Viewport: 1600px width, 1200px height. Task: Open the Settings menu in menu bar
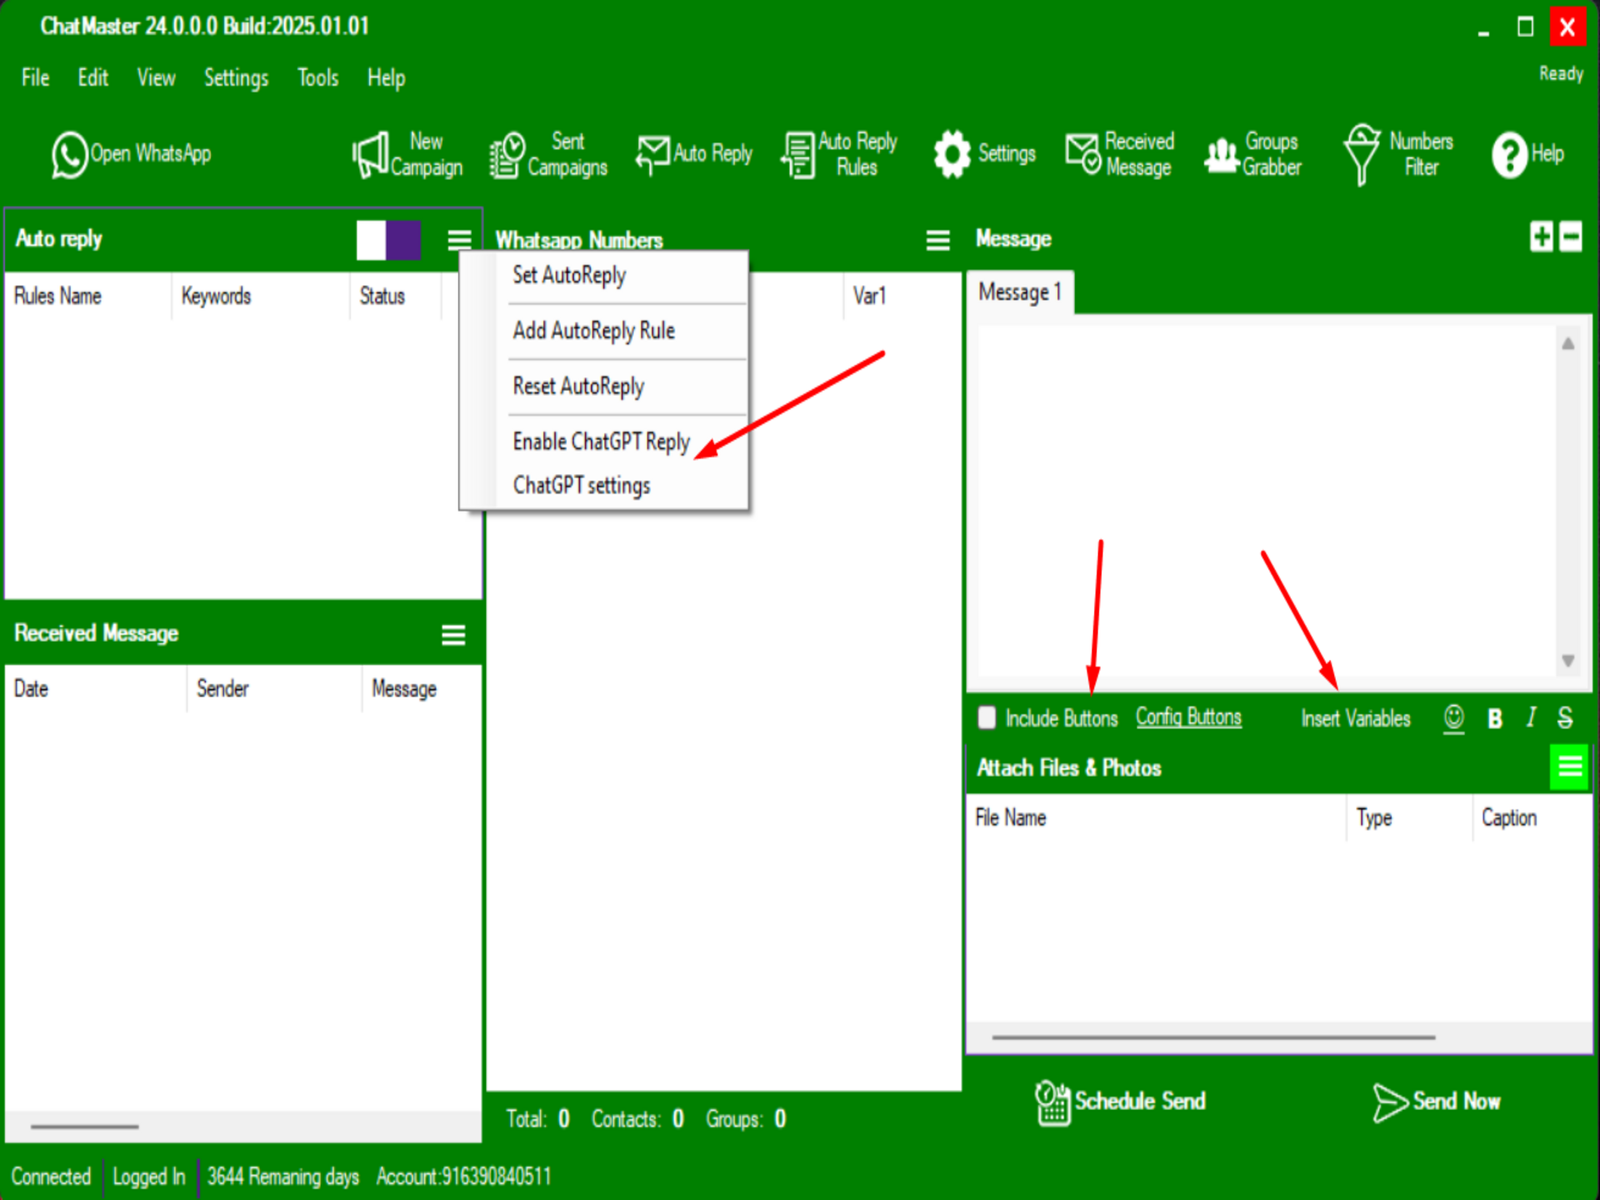coord(236,78)
